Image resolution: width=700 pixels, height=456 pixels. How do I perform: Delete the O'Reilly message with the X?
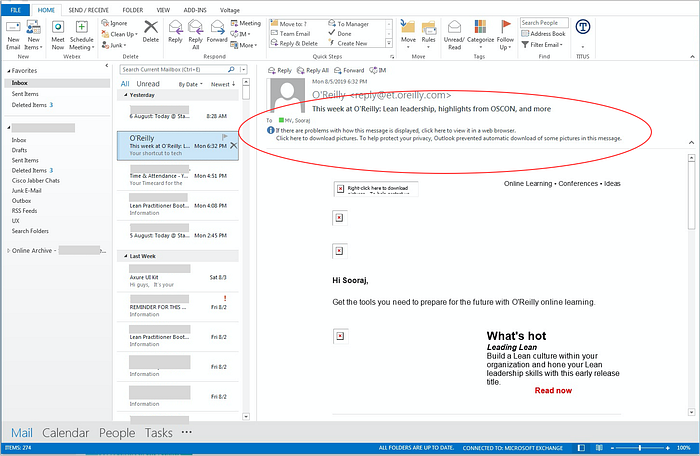pyautogui.click(x=234, y=146)
